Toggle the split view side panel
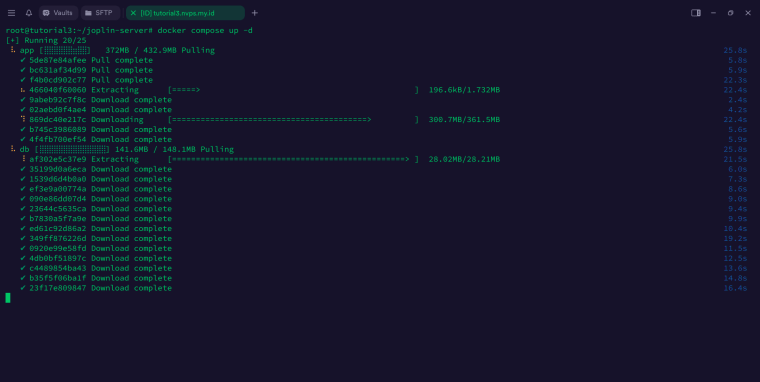Viewport: 760px width, 382px height. point(696,13)
